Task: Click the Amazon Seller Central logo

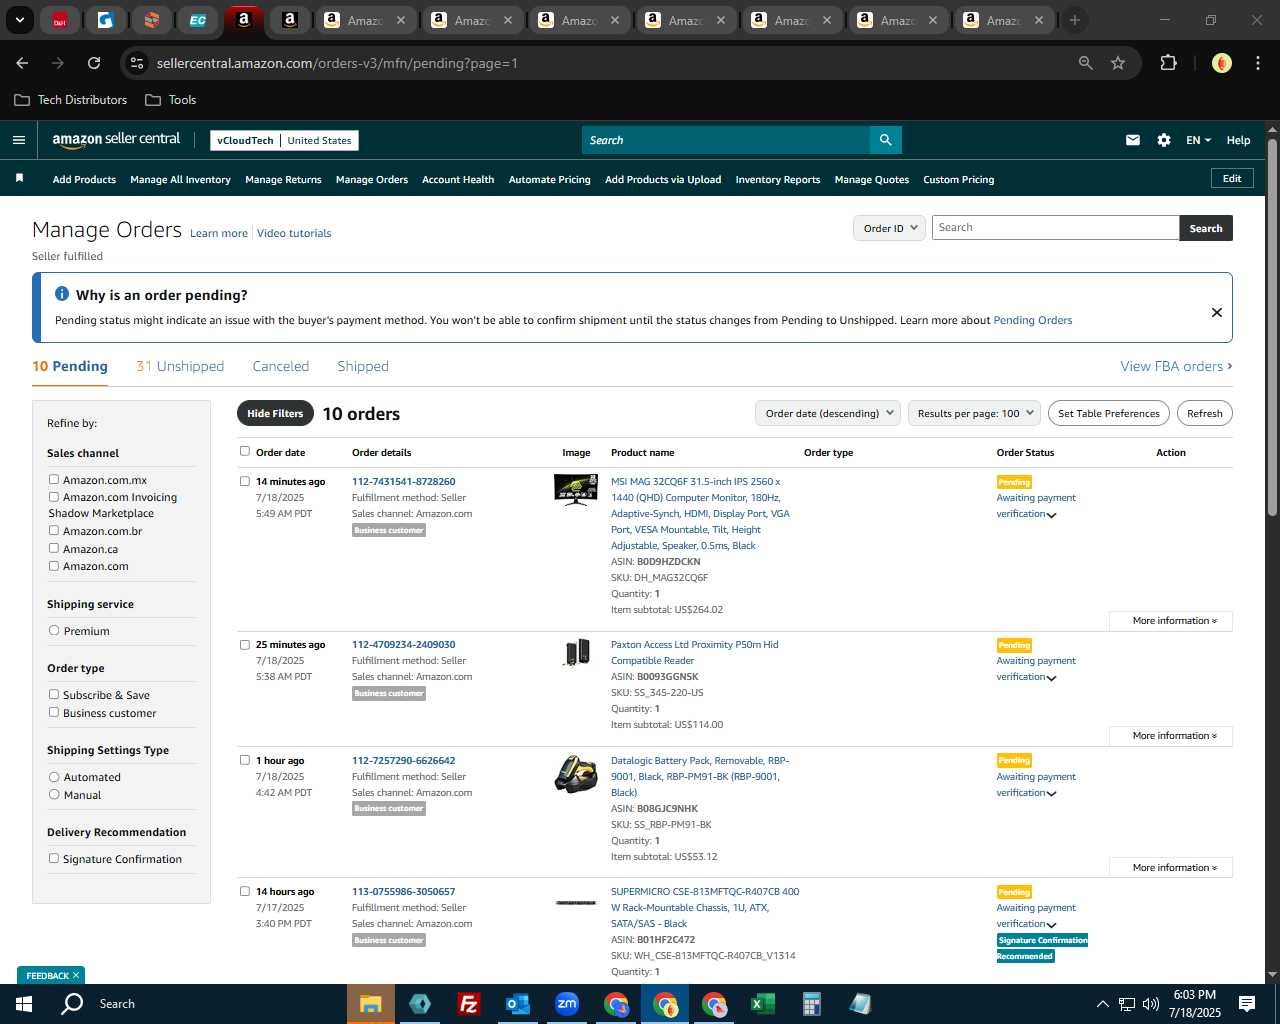Action: coord(116,140)
